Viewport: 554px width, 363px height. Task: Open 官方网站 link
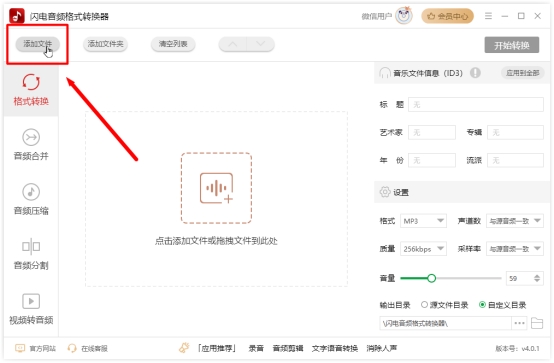pos(35,349)
